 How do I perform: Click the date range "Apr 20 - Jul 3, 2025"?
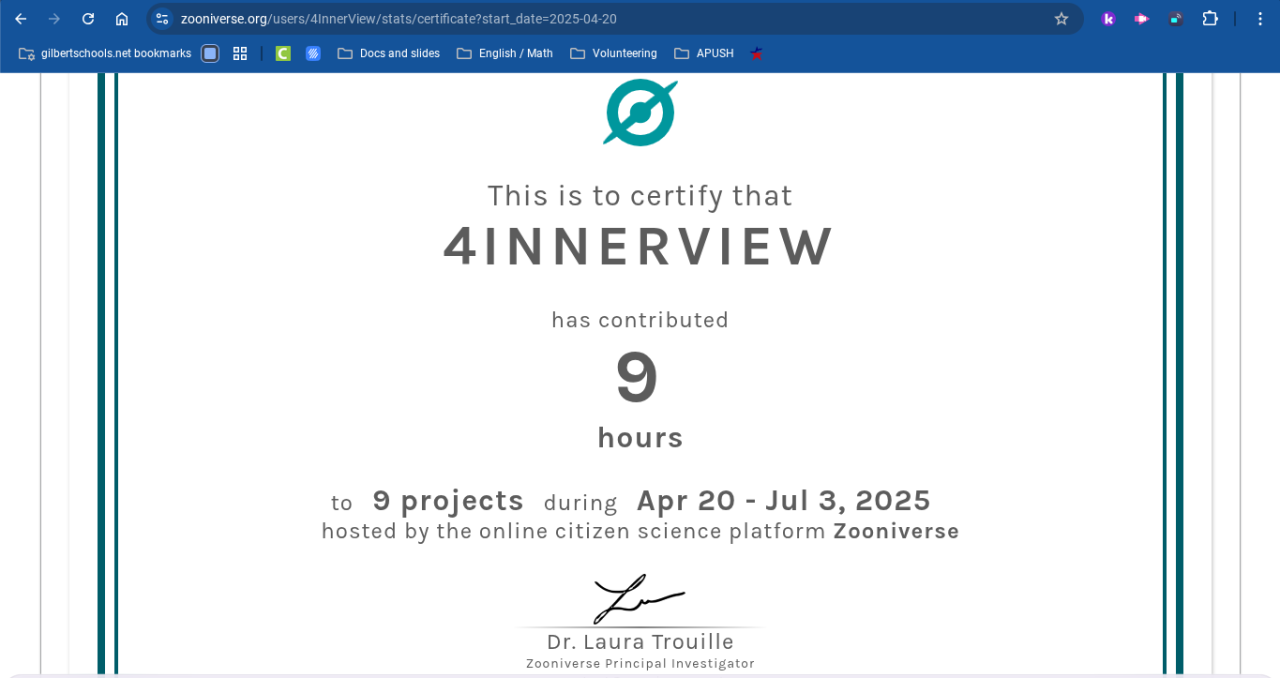click(x=784, y=500)
